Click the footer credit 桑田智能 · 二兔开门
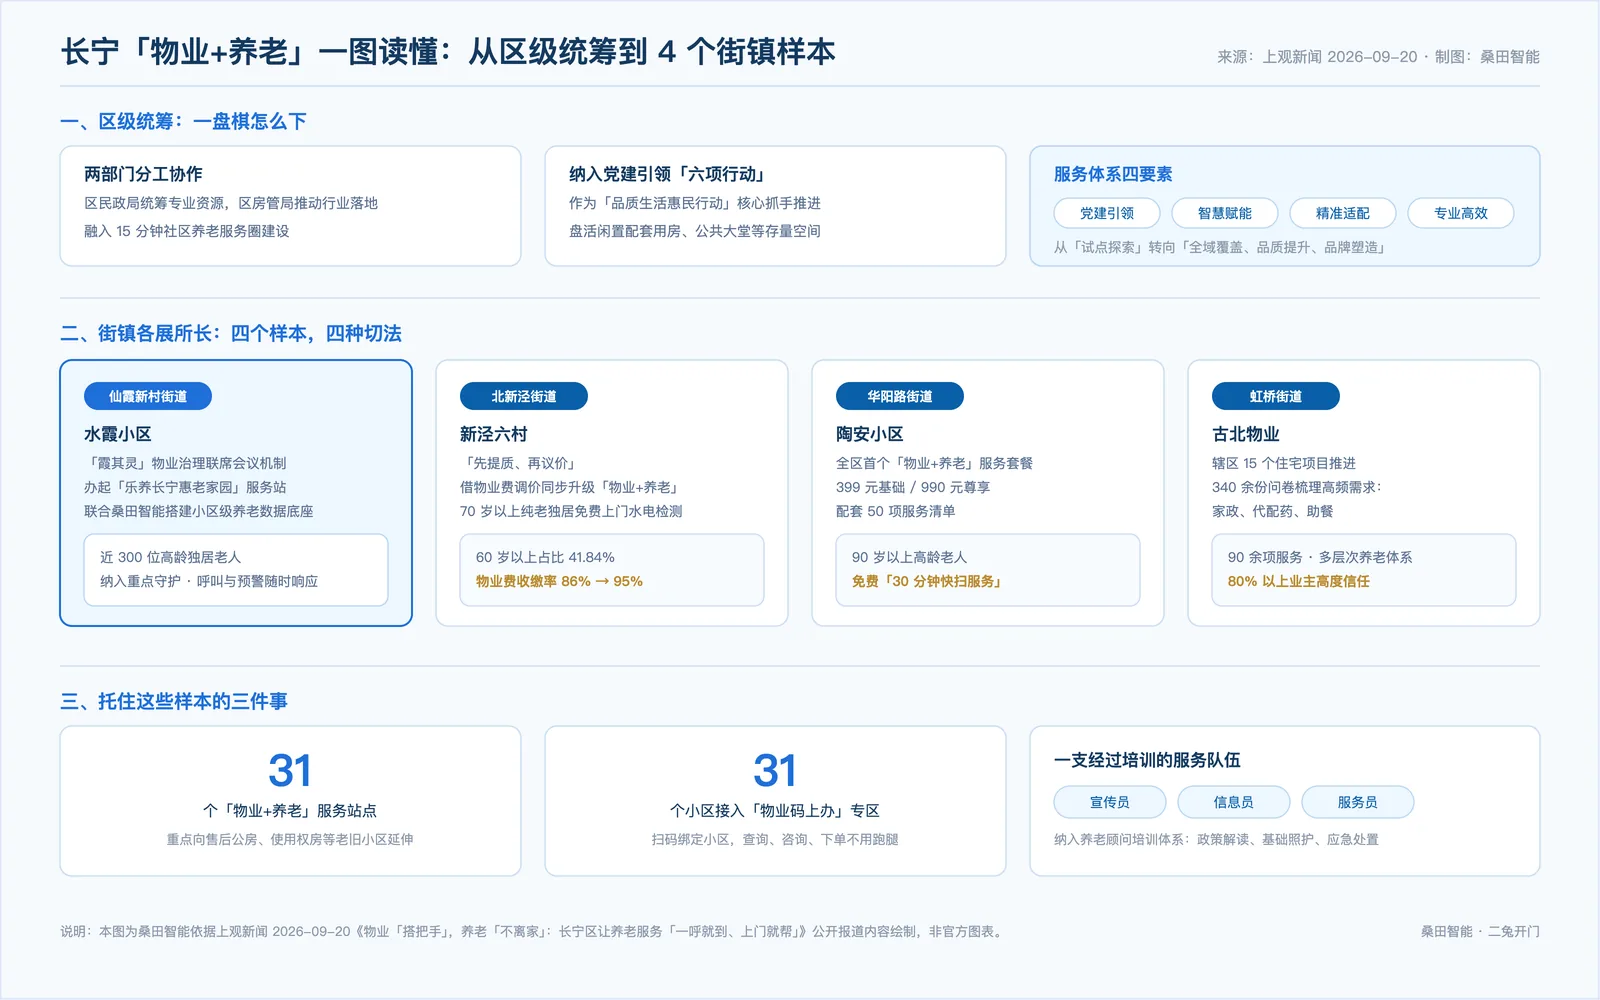 point(1480,931)
